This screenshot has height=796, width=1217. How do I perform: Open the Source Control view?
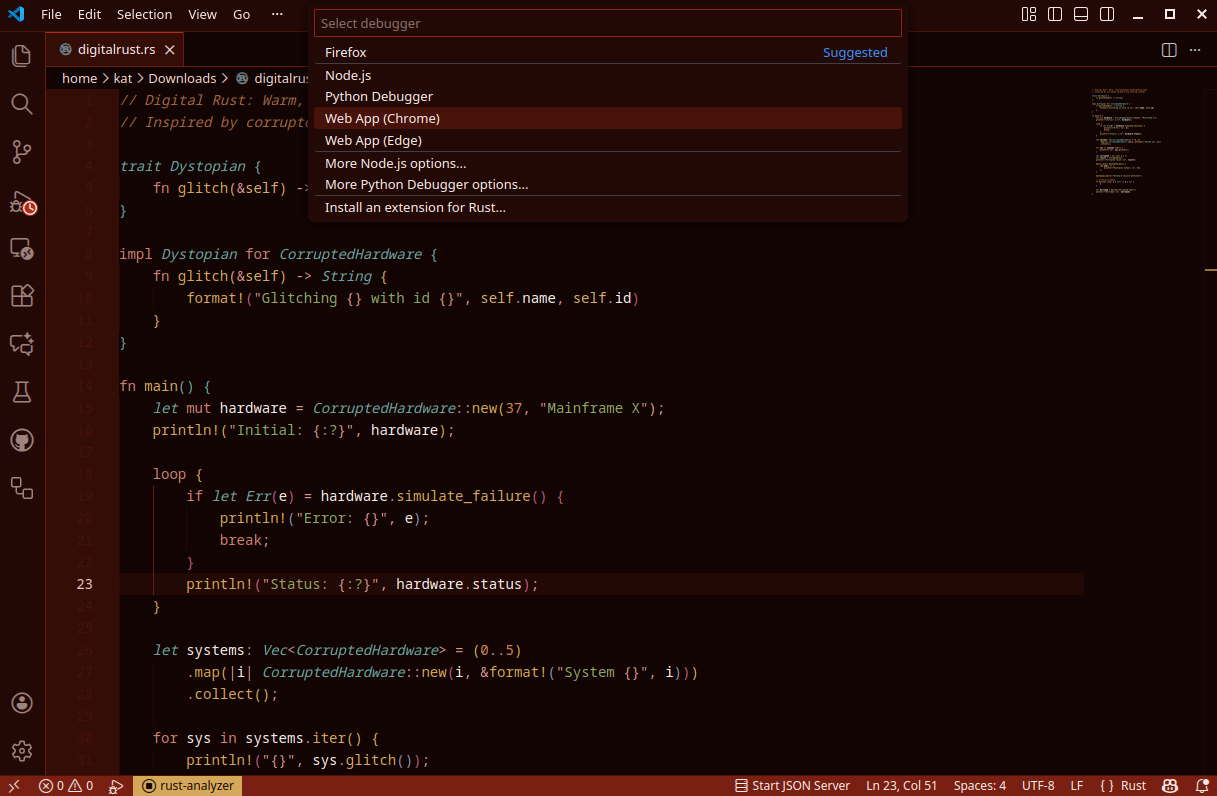tap(22, 152)
